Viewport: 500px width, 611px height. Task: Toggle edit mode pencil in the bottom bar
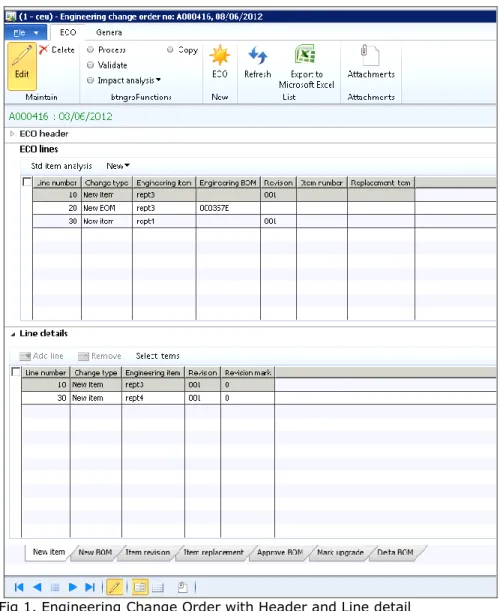[x=115, y=587]
